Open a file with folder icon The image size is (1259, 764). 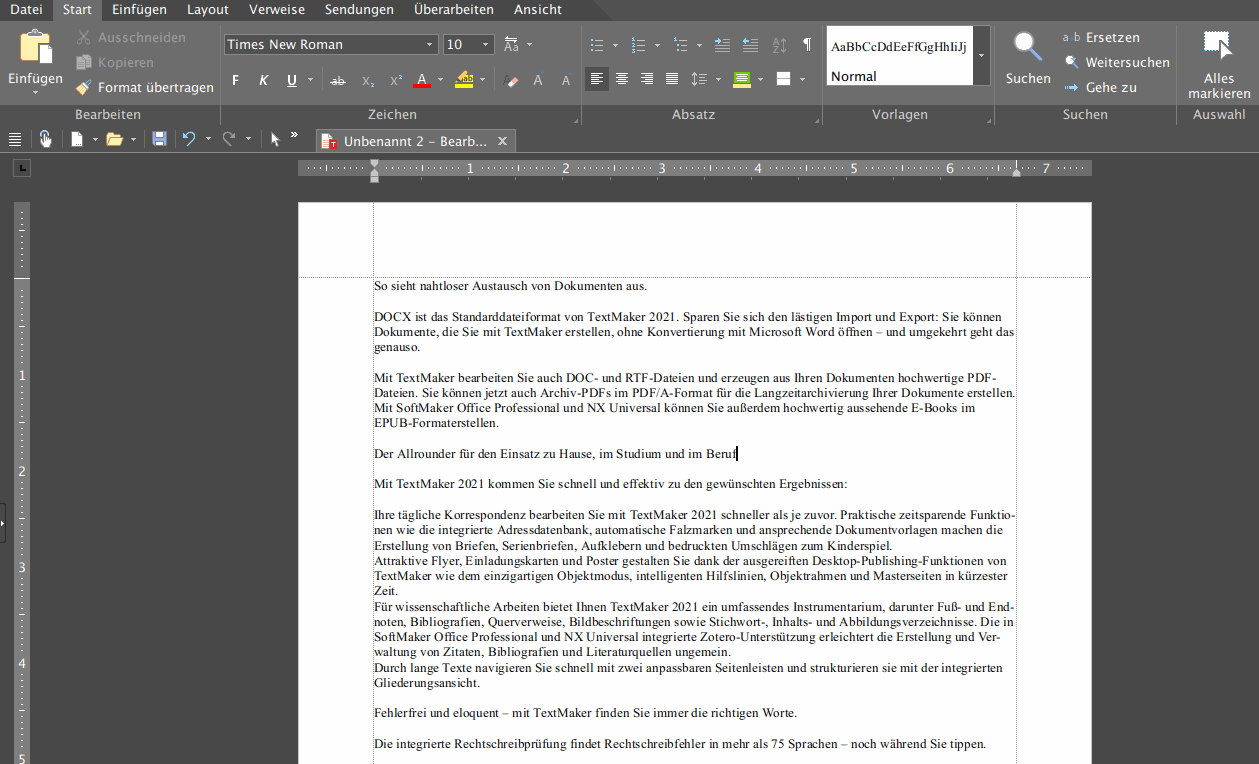point(114,139)
